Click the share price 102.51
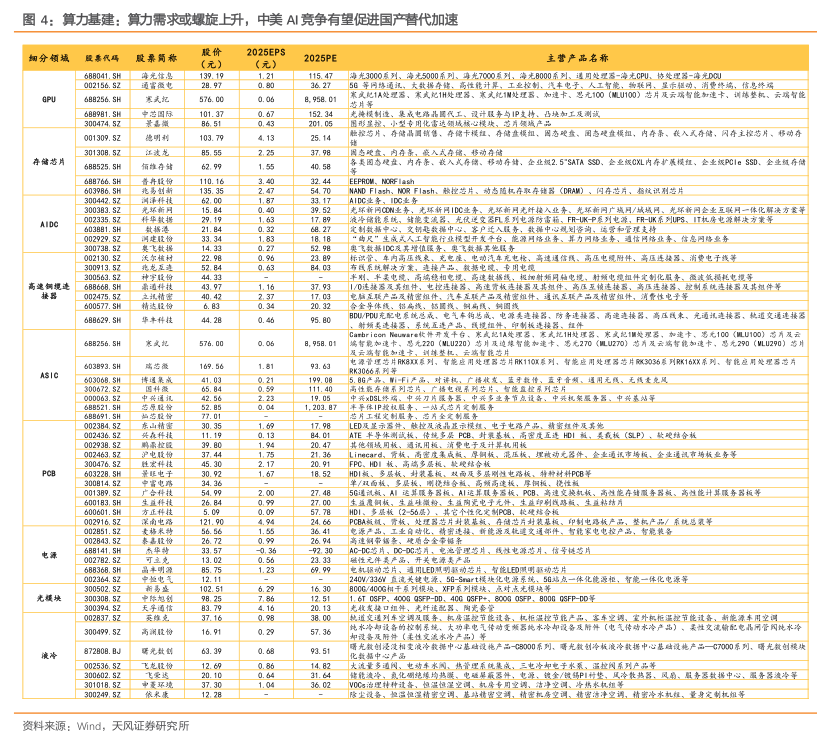817x741 pixels. [211, 589]
